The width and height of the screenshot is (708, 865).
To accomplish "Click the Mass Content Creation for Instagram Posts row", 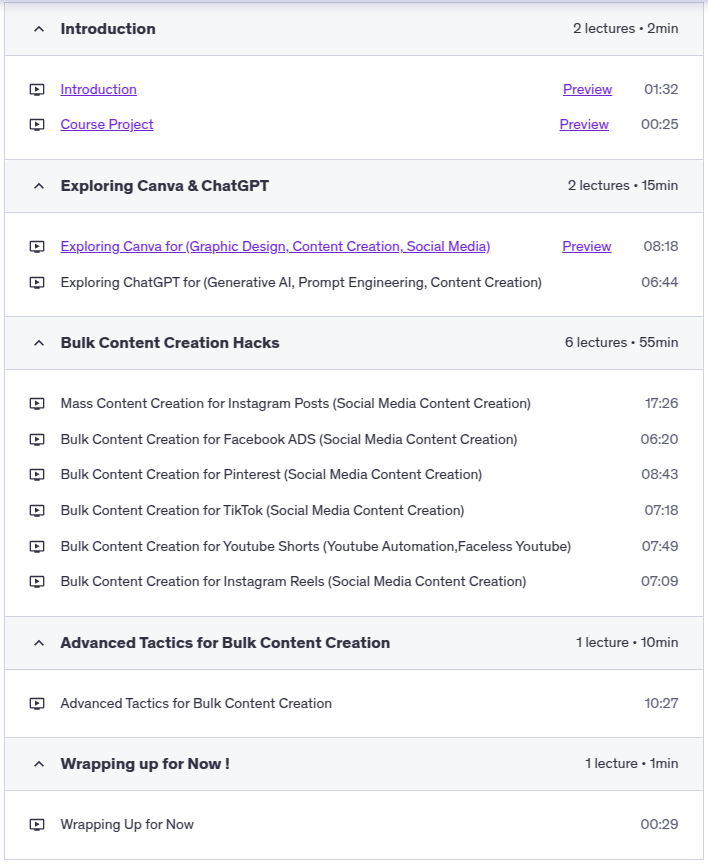I will tap(295, 404).
